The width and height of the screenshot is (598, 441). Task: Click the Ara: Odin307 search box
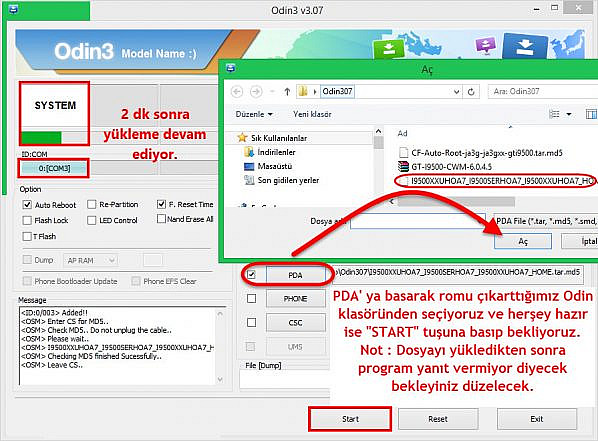[x=543, y=92]
